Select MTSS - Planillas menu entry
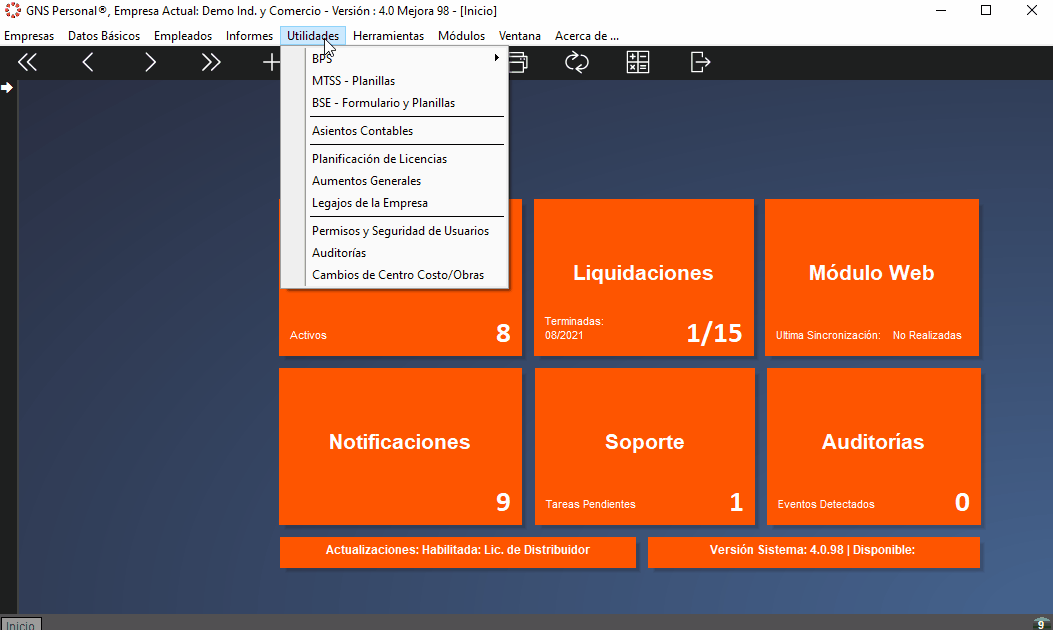The width and height of the screenshot is (1053, 630). point(406,81)
